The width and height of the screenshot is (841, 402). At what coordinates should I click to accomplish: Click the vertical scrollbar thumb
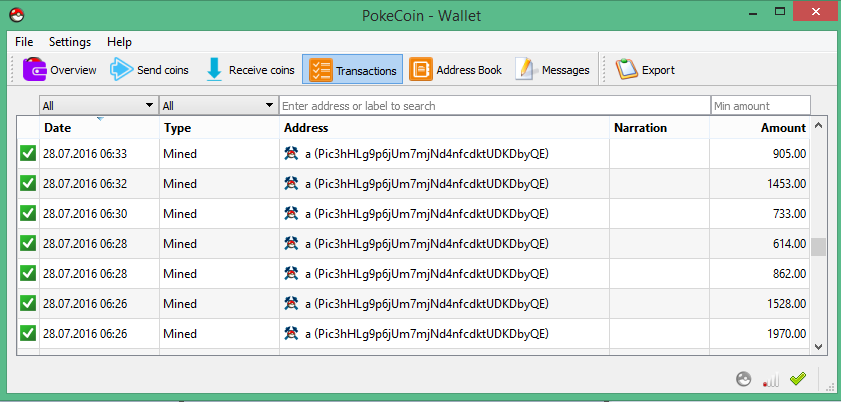(818, 247)
